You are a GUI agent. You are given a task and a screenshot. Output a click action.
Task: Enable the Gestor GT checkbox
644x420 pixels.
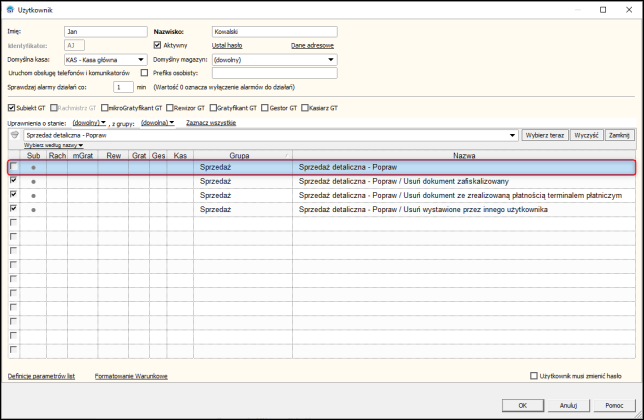[264, 108]
